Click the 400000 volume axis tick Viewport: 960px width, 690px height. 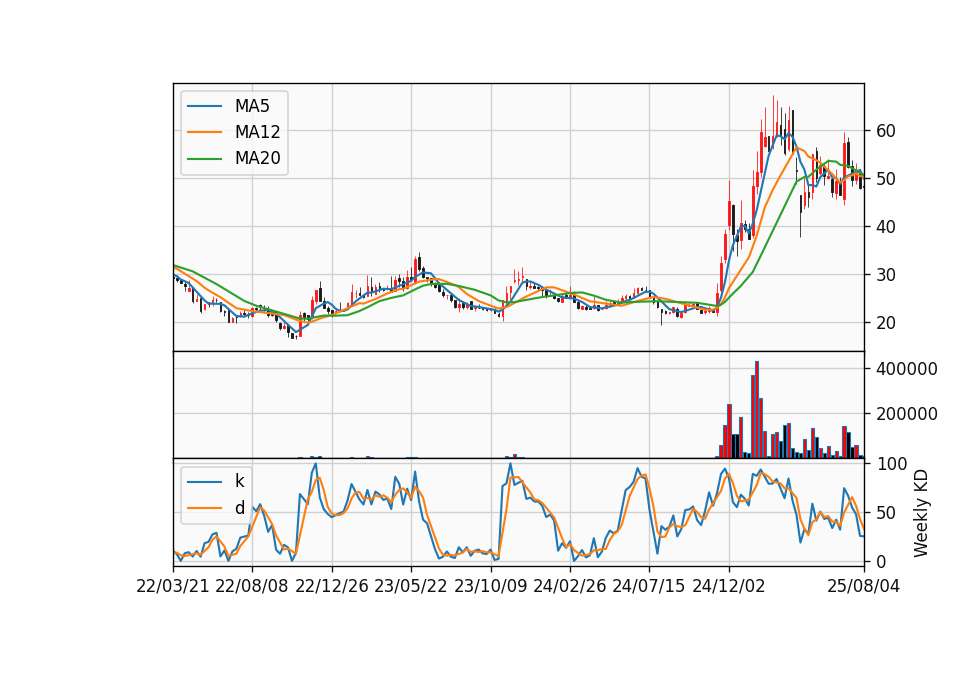click(907, 369)
